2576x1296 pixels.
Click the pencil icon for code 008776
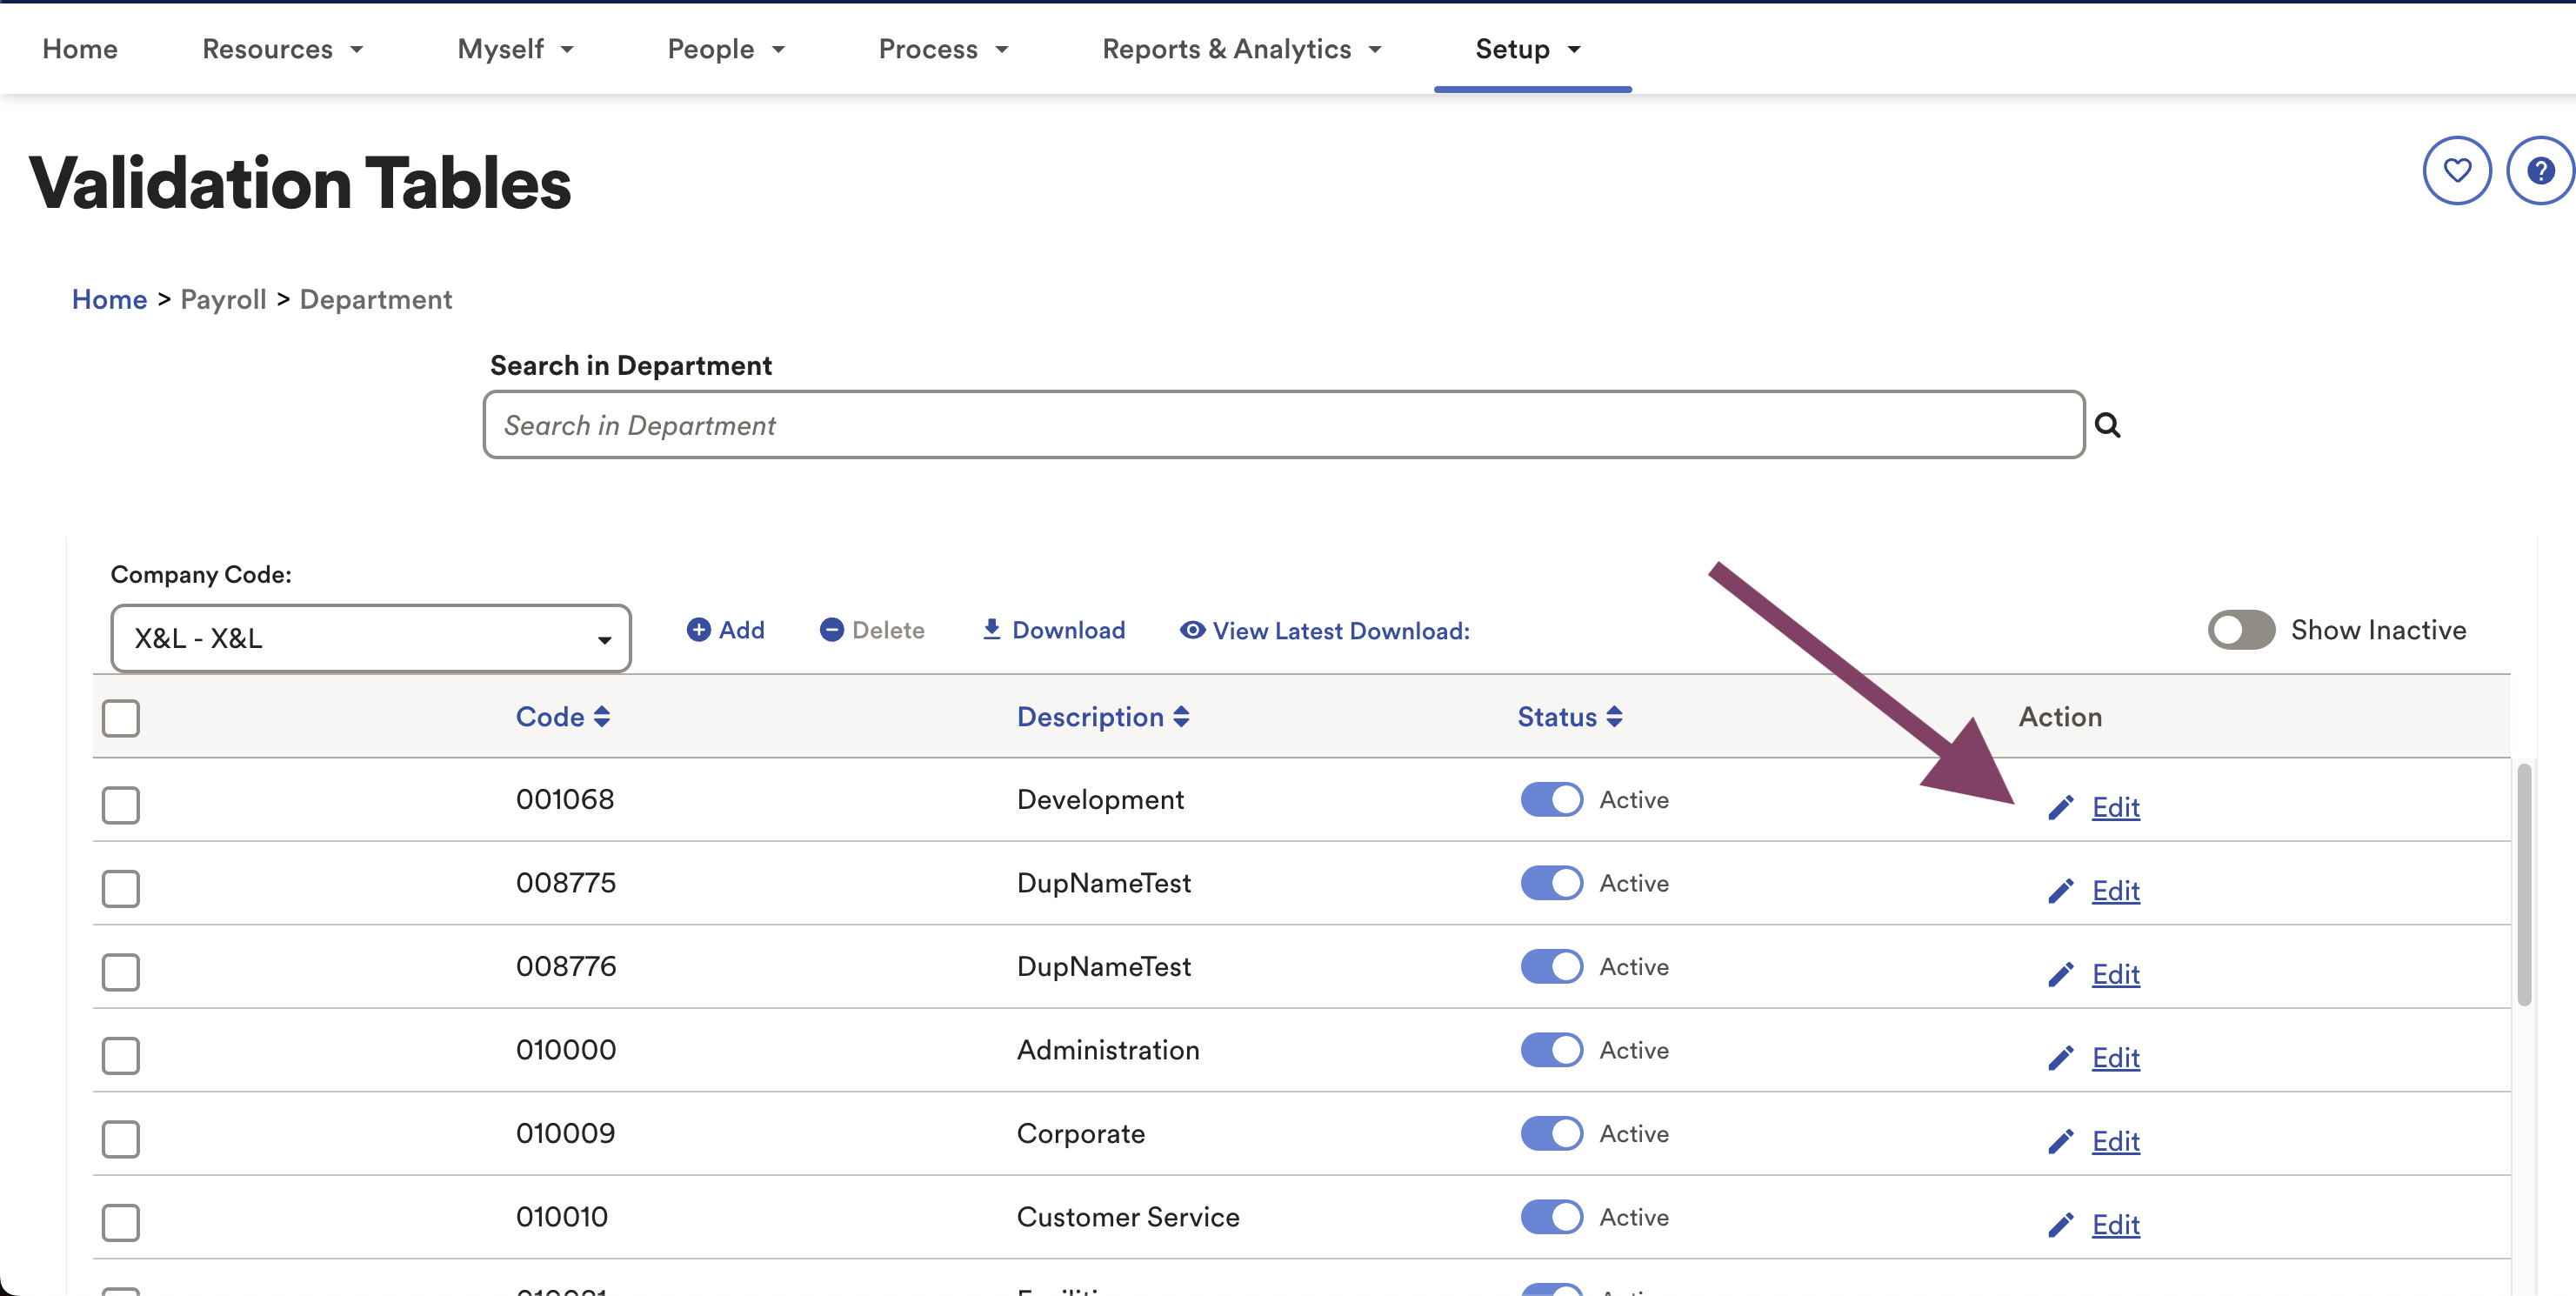(2060, 975)
